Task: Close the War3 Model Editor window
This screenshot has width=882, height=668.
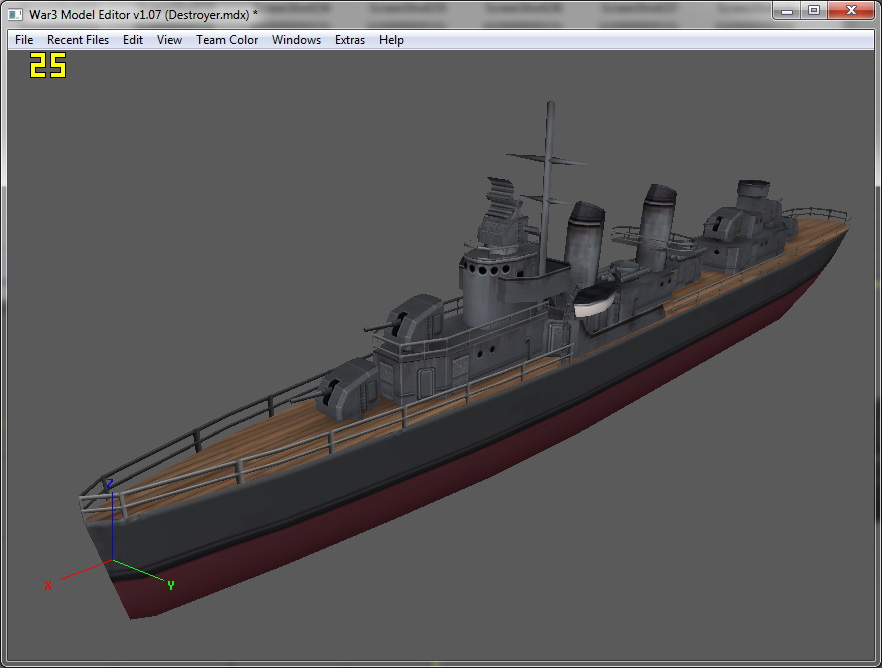Action: pos(851,11)
